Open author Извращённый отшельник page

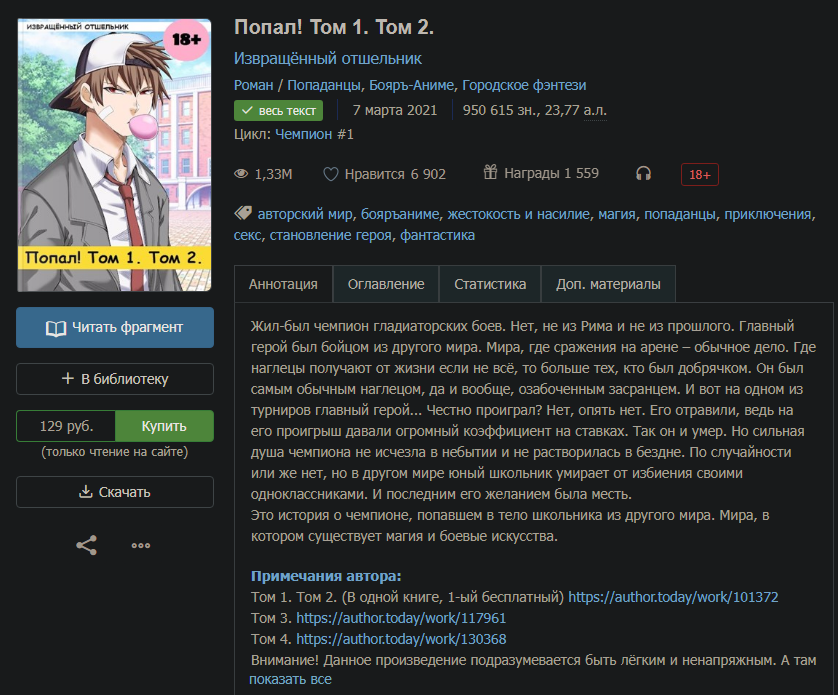point(328,58)
